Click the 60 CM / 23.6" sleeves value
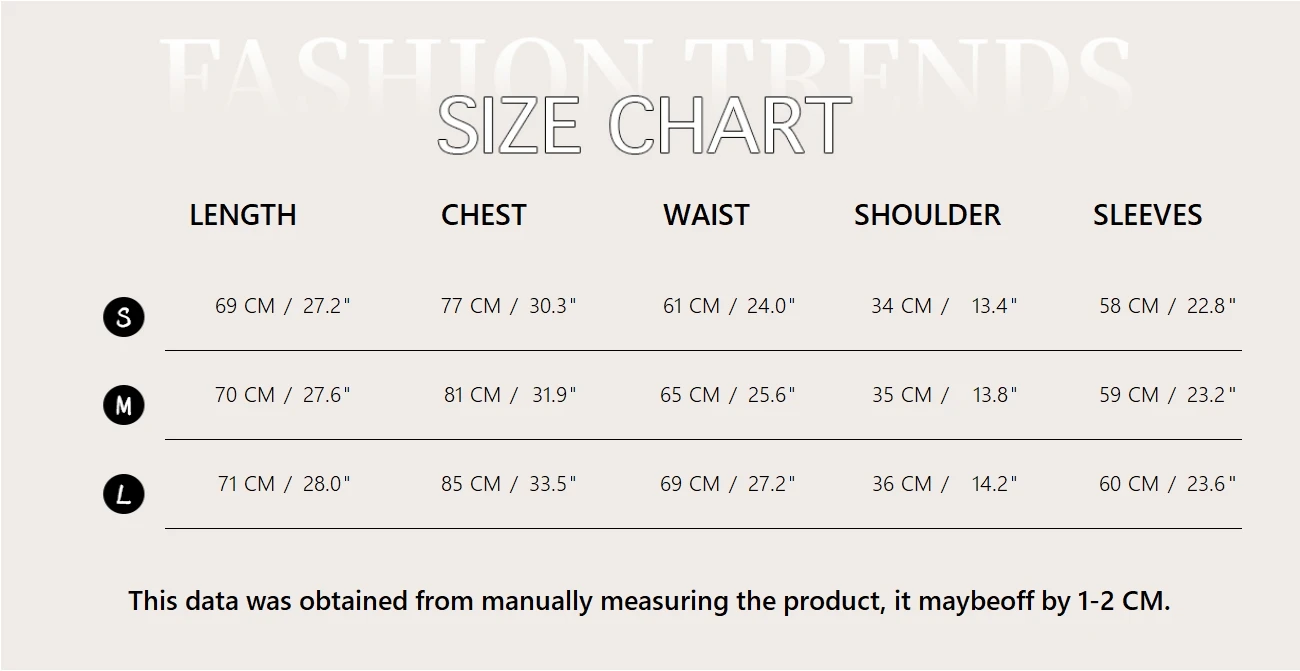 (x=1168, y=484)
